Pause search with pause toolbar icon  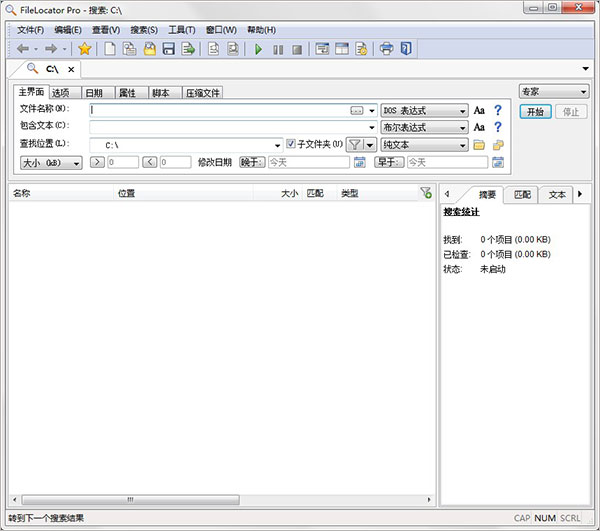point(278,49)
